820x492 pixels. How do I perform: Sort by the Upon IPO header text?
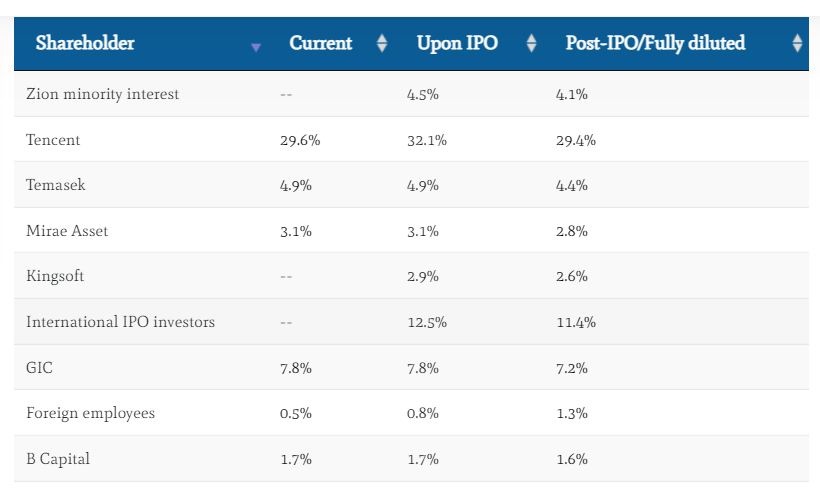pyautogui.click(x=457, y=43)
